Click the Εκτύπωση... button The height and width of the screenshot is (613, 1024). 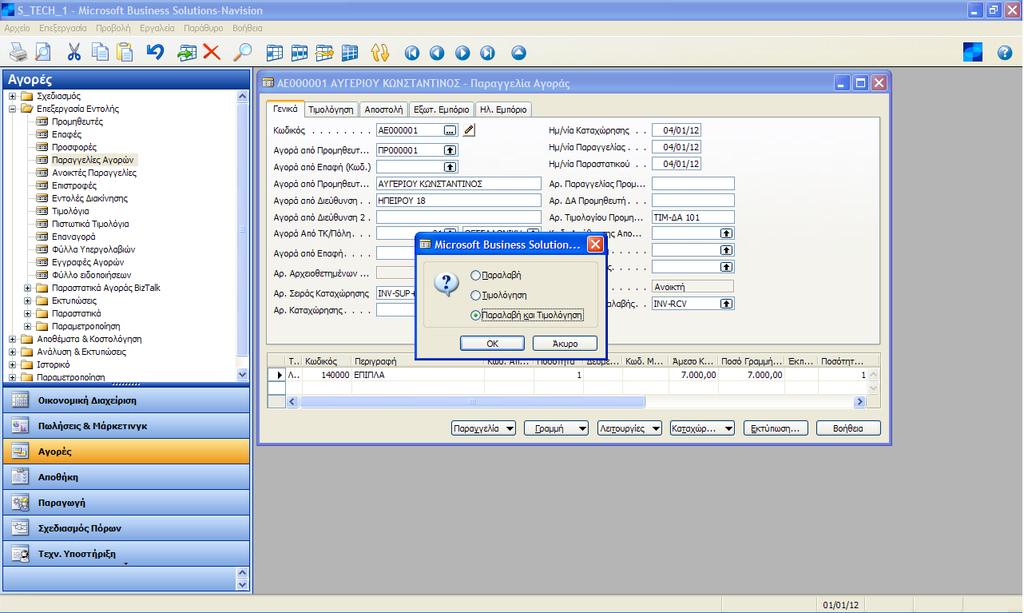(x=776, y=428)
